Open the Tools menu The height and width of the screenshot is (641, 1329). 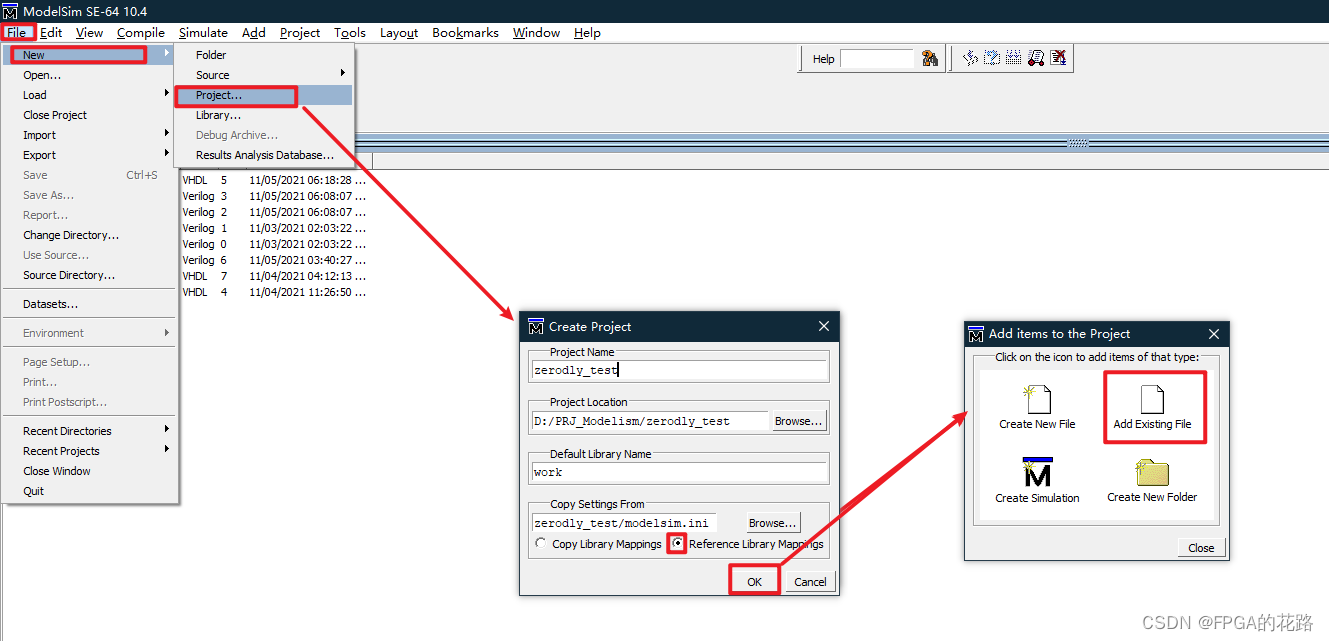pyautogui.click(x=350, y=32)
